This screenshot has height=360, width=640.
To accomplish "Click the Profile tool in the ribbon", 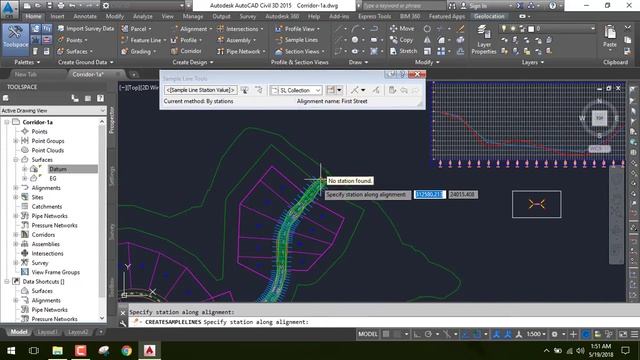I will coord(187,40).
